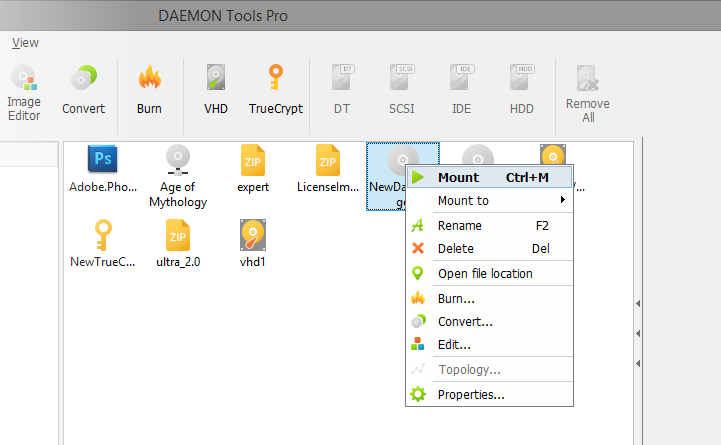
Task: Select the Adobe Photoshop image thumbnail
Action: coord(103,168)
